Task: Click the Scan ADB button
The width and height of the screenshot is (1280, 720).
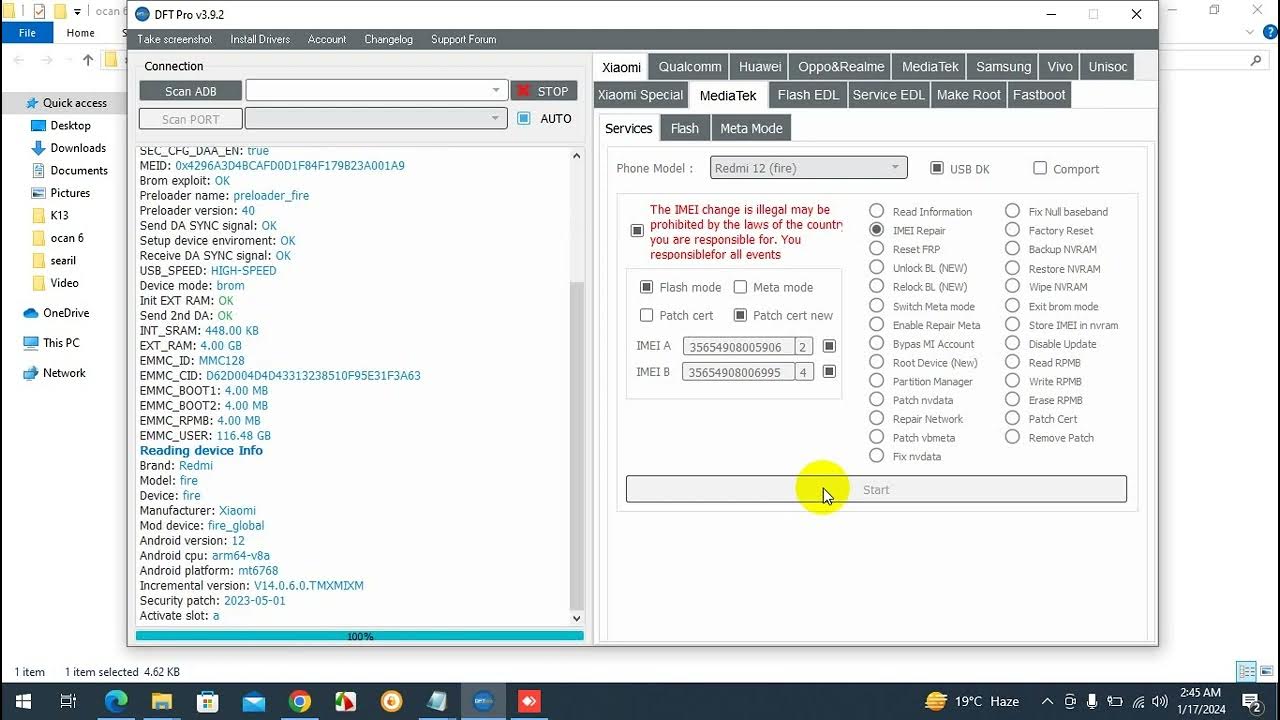Action: 191,91
